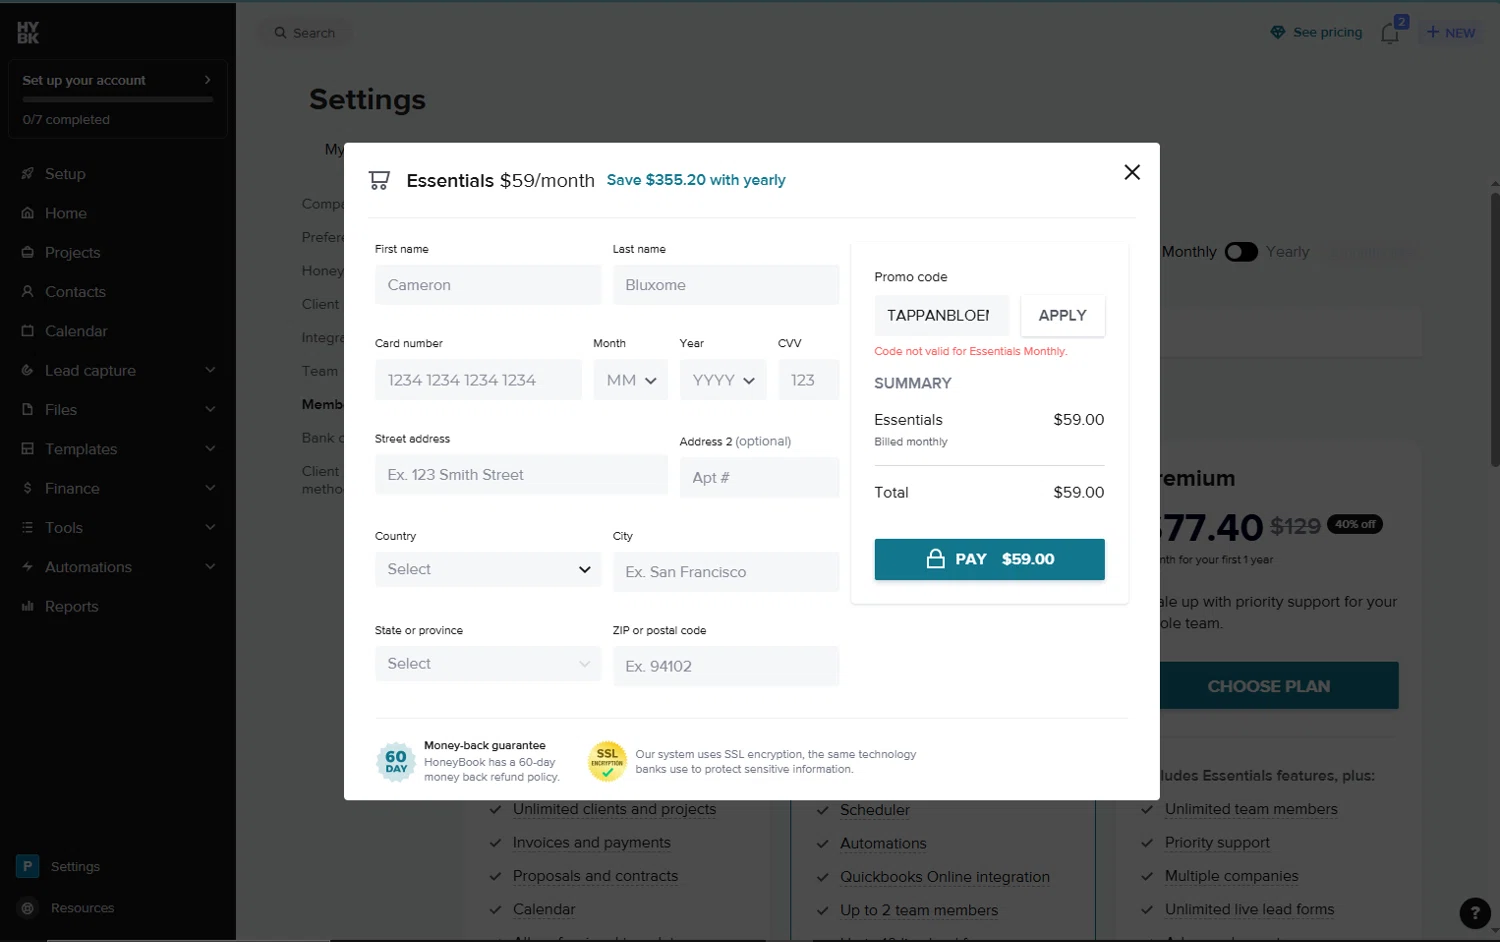
Task: Open the Country select dropdown
Action: tap(488, 569)
